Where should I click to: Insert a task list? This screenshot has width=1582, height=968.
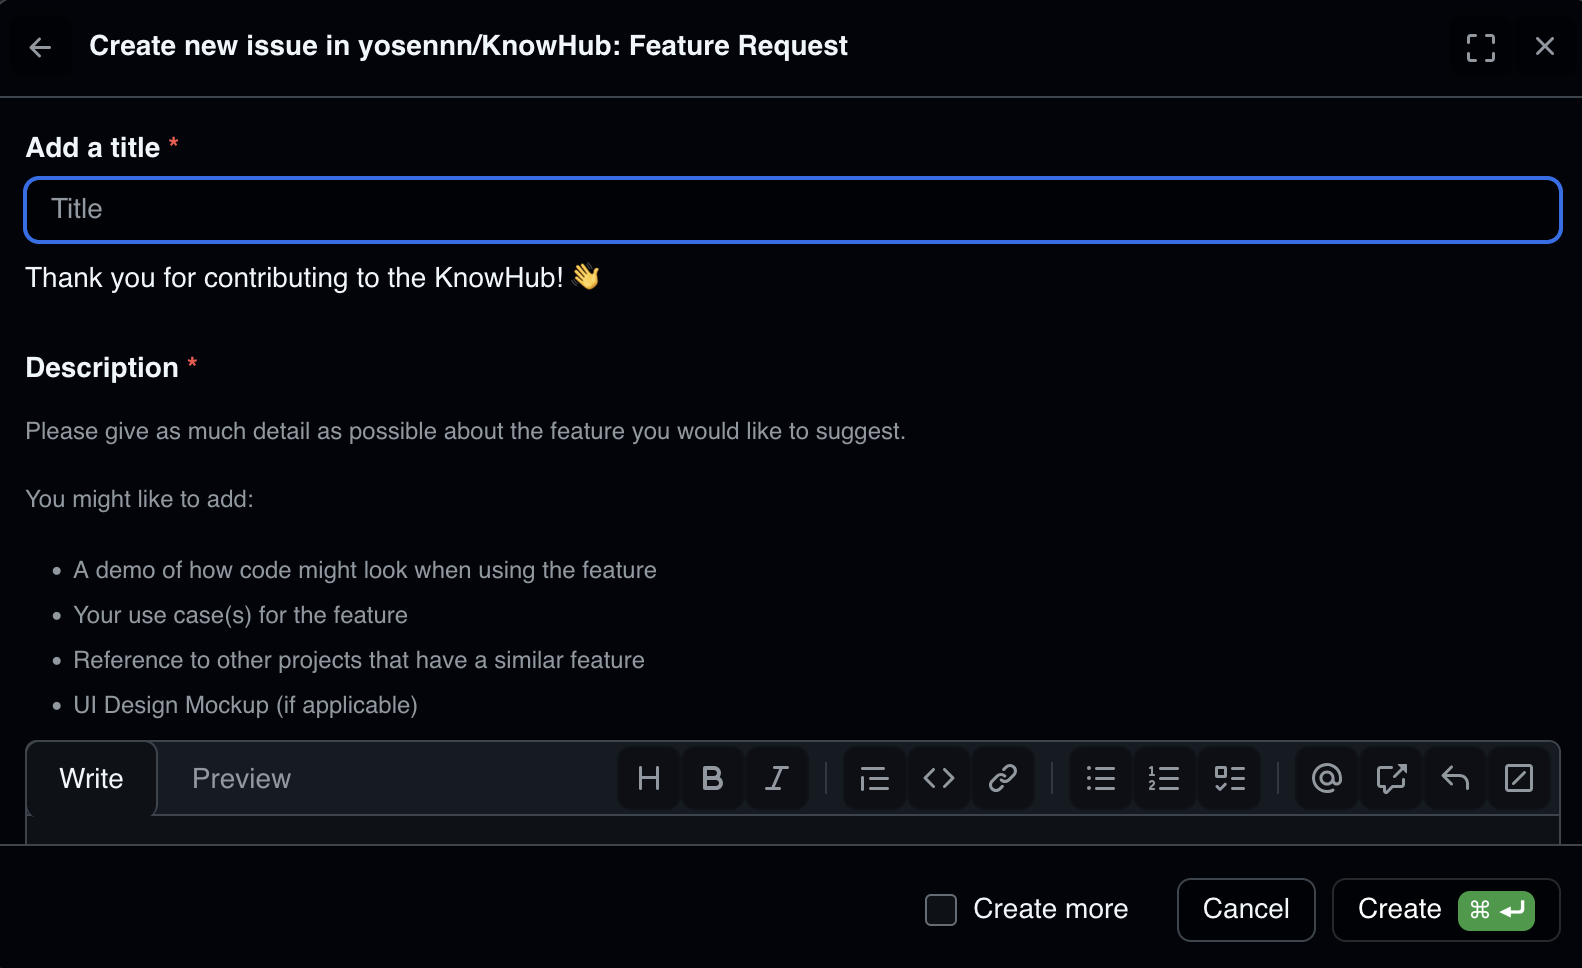pos(1229,778)
